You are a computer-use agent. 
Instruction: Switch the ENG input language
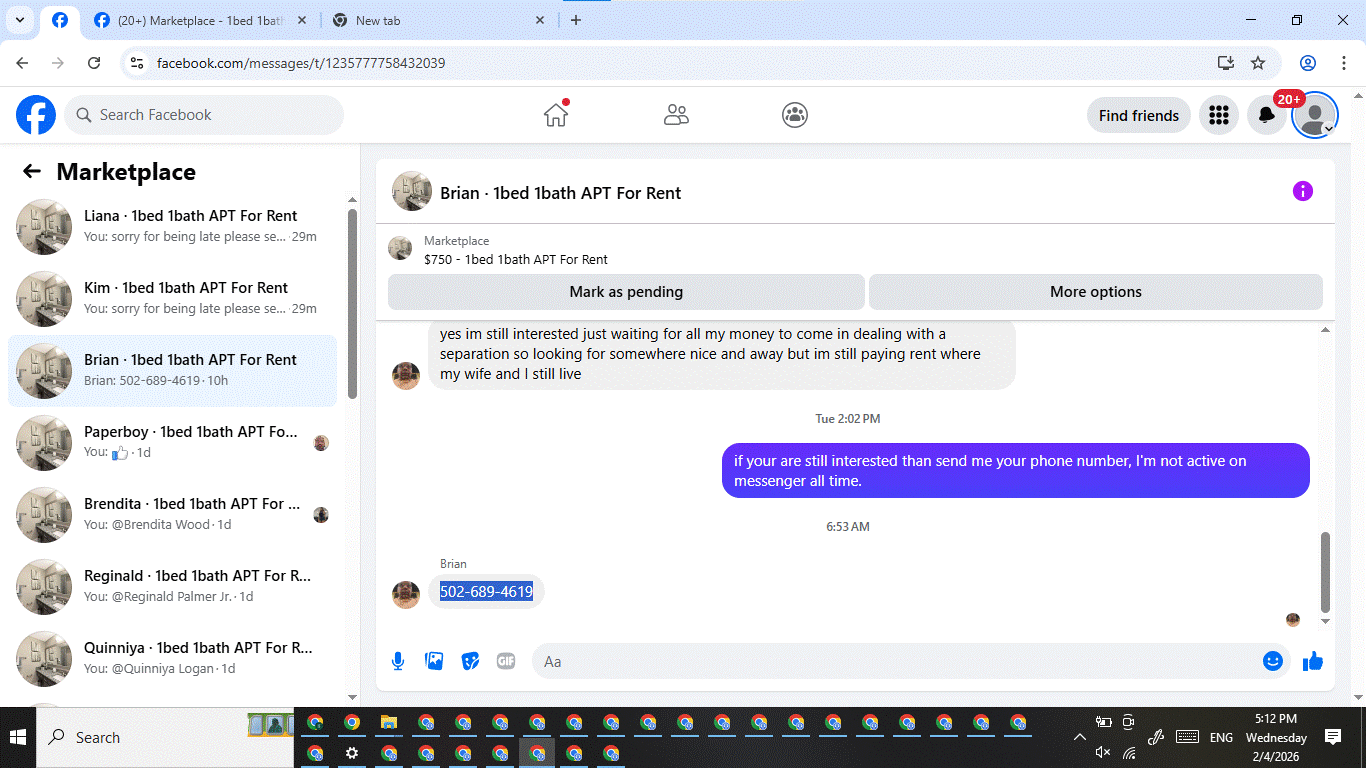coord(1221,738)
